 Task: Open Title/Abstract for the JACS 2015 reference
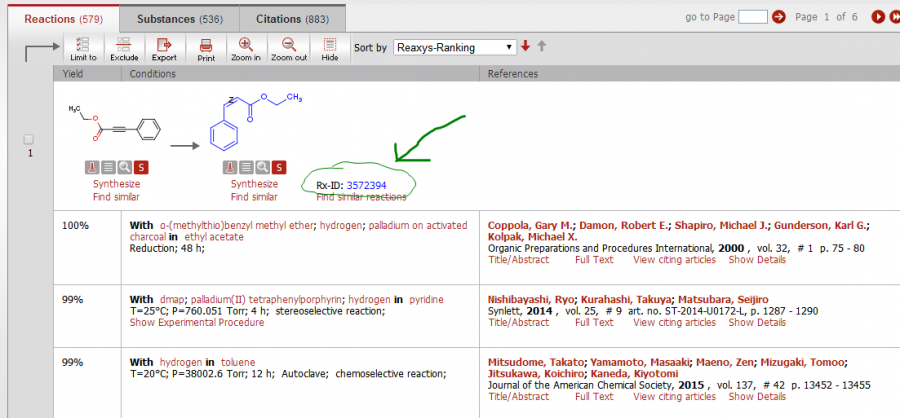click(518, 396)
